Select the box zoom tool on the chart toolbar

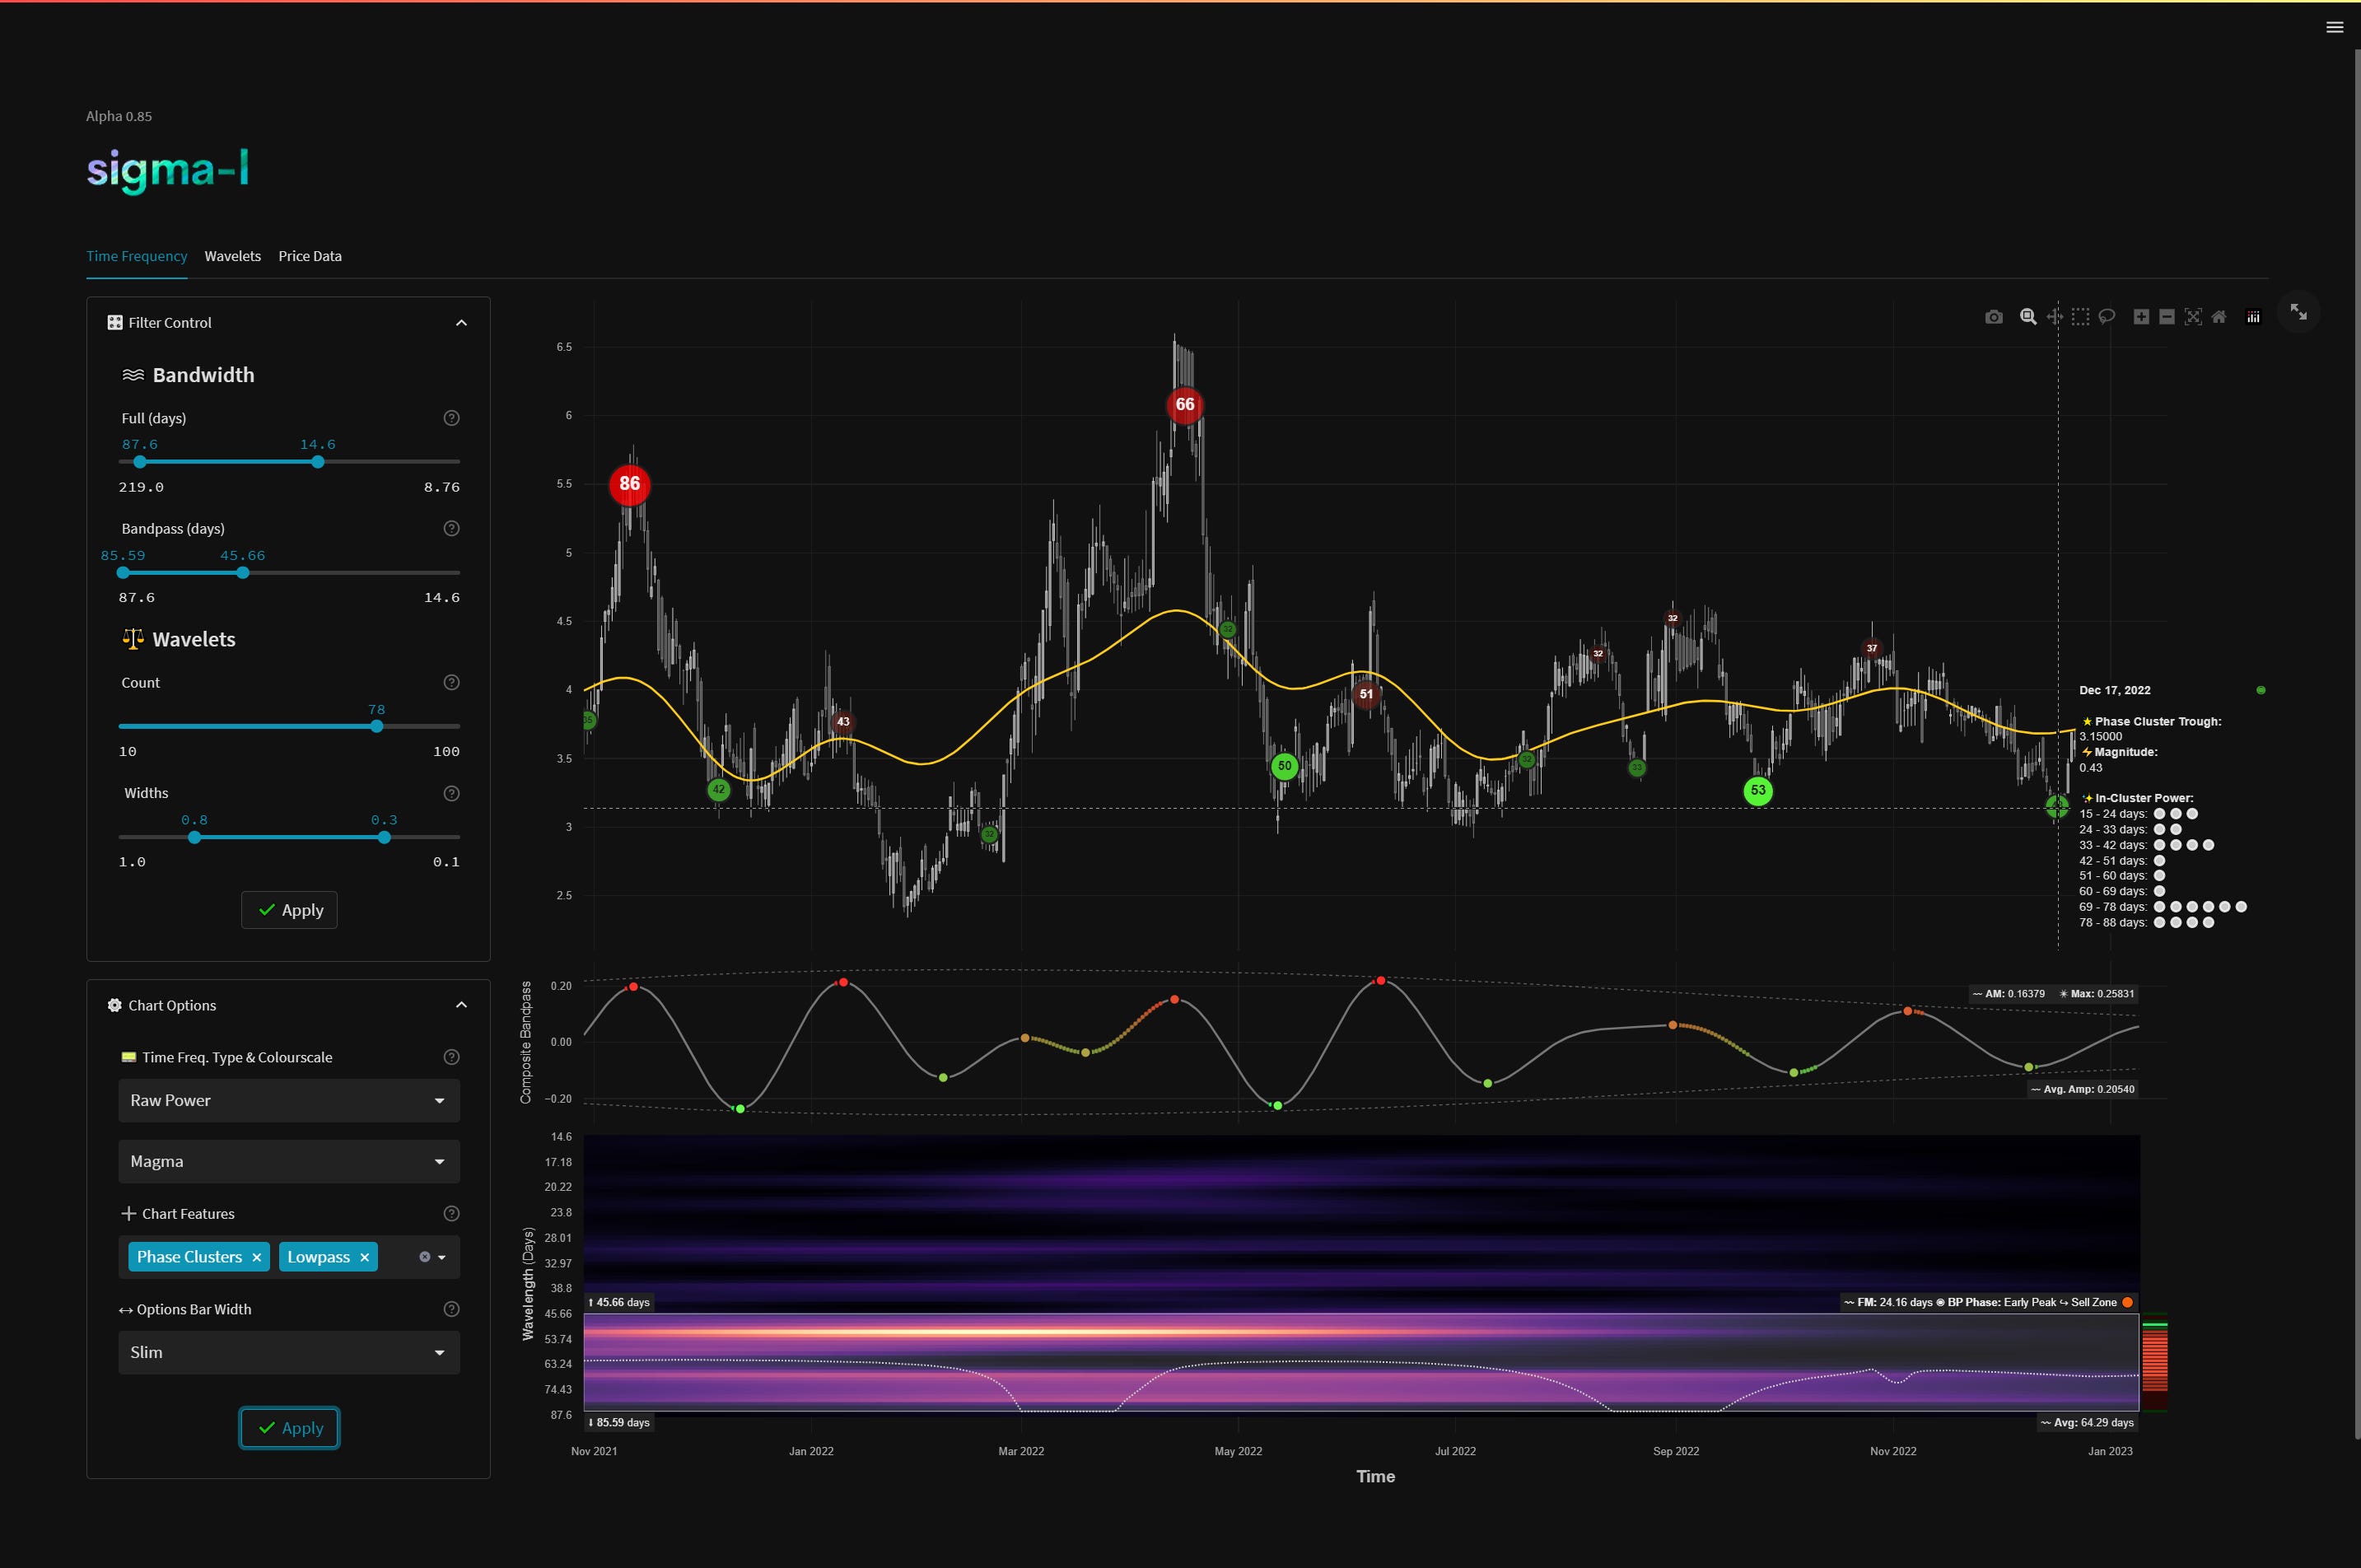point(2028,316)
